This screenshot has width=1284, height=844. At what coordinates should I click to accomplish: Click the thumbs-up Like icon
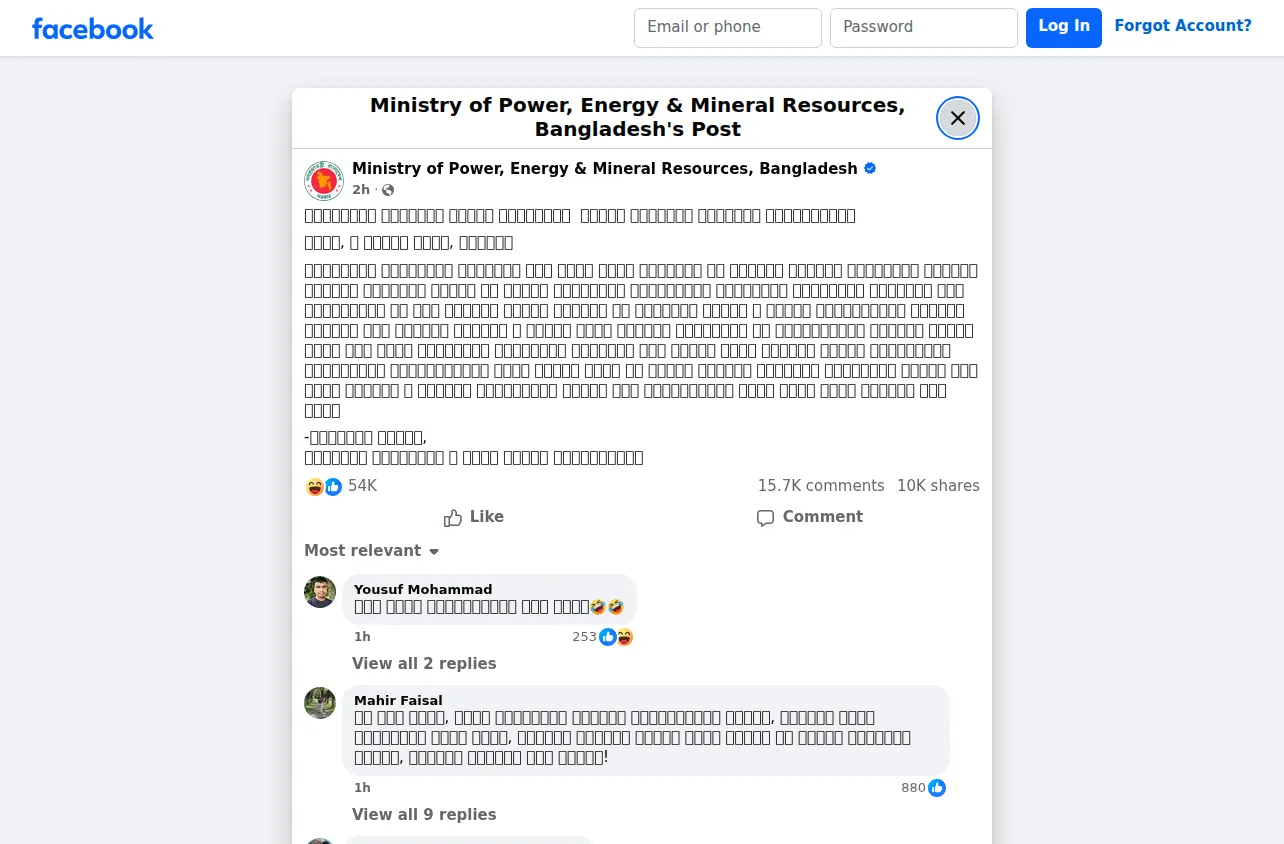pyautogui.click(x=453, y=517)
